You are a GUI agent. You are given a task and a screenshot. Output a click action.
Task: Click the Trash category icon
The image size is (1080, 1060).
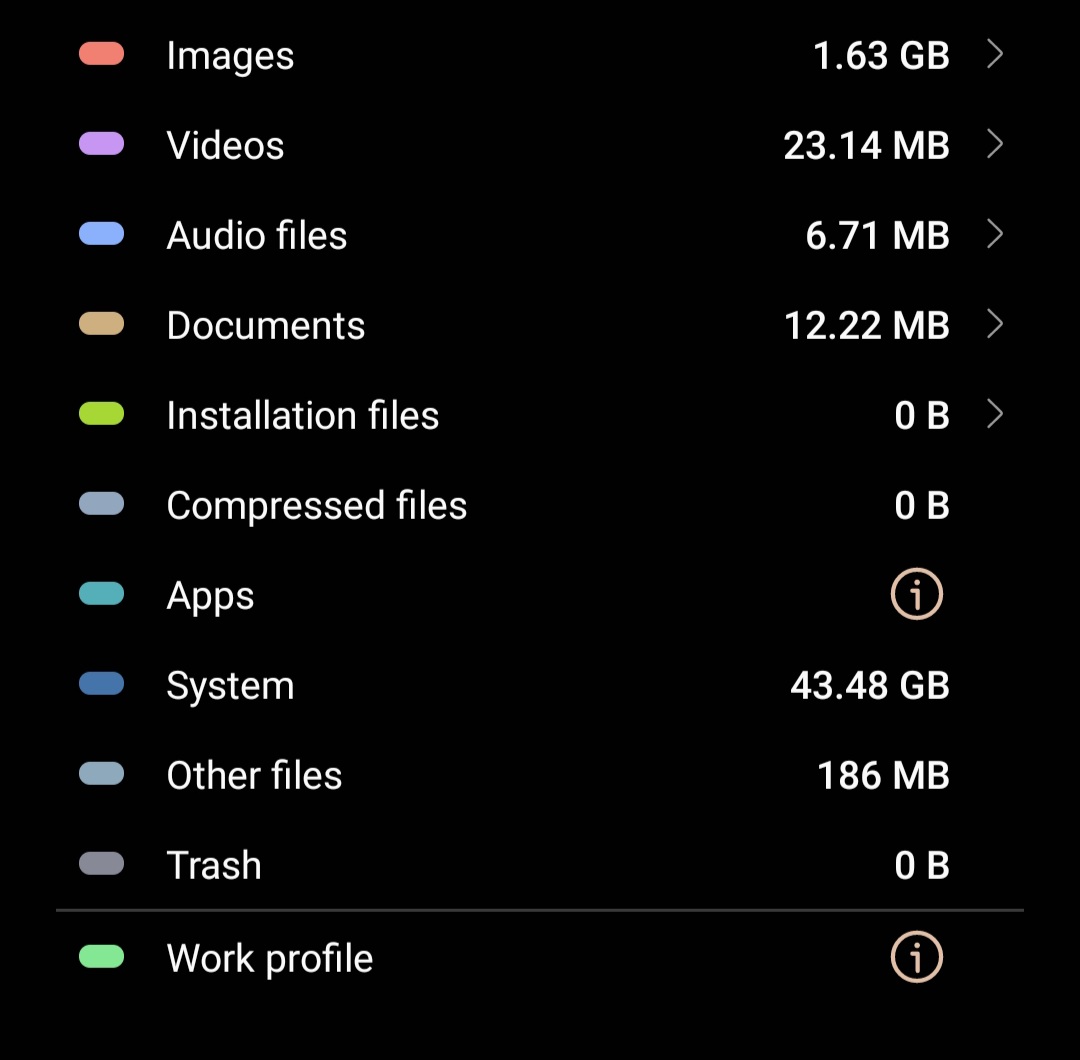[101, 864]
